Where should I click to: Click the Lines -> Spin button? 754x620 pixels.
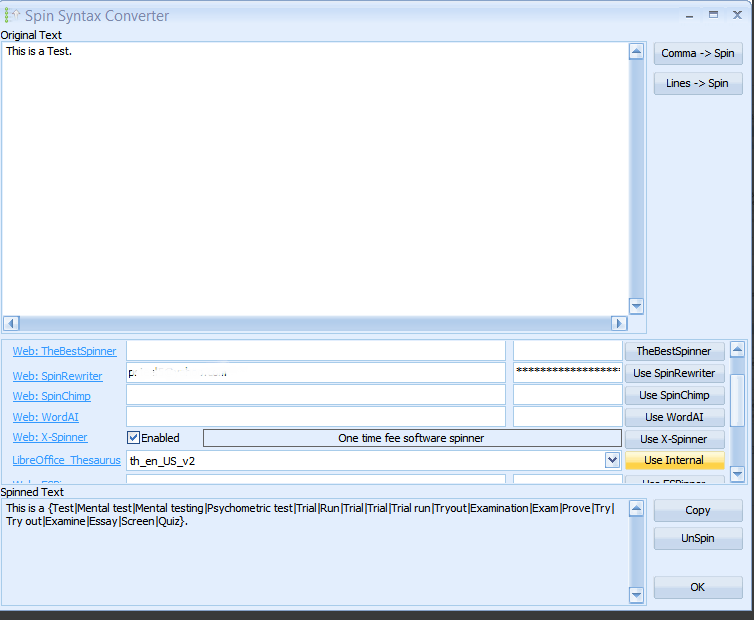click(x=697, y=83)
